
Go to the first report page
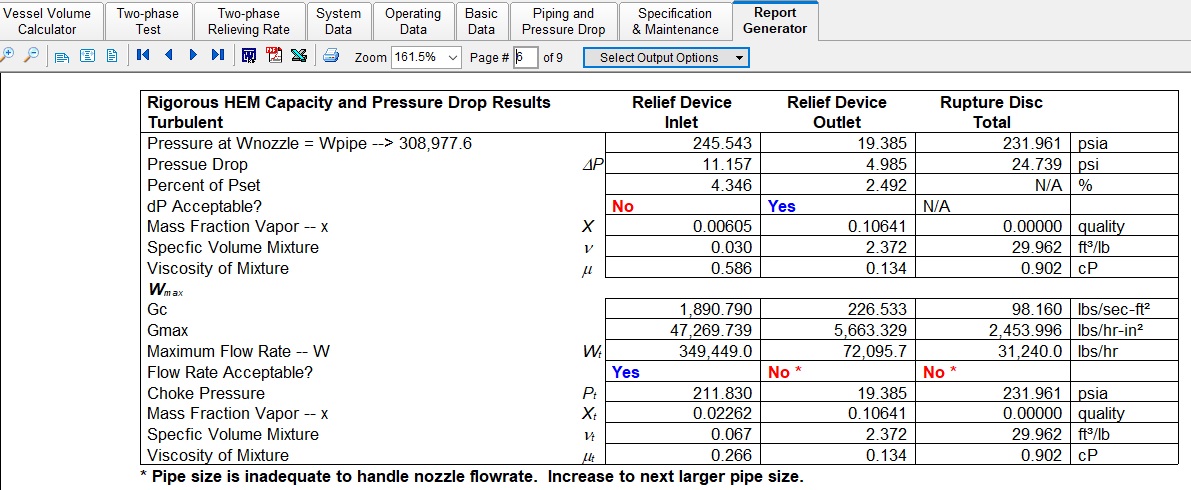coord(143,55)
